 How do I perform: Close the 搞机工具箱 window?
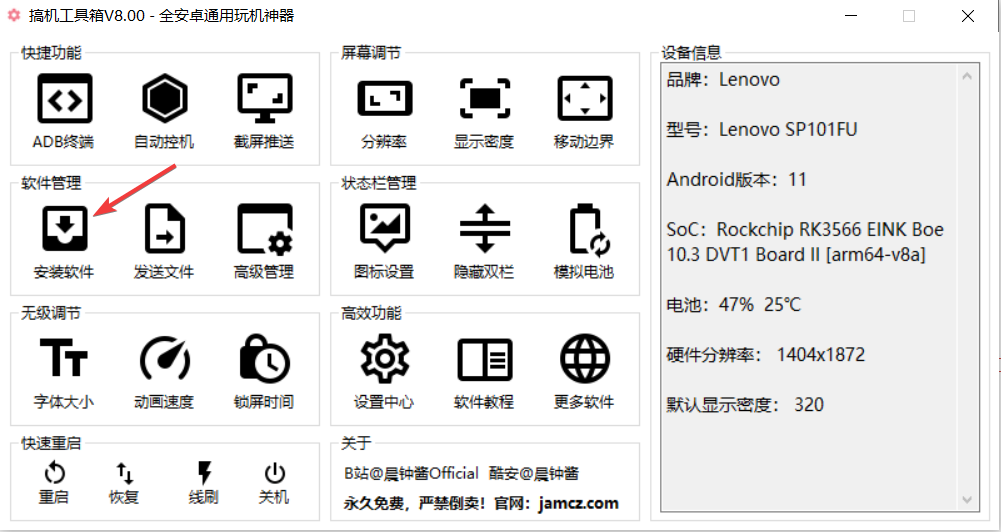click(x=968, y=16)
